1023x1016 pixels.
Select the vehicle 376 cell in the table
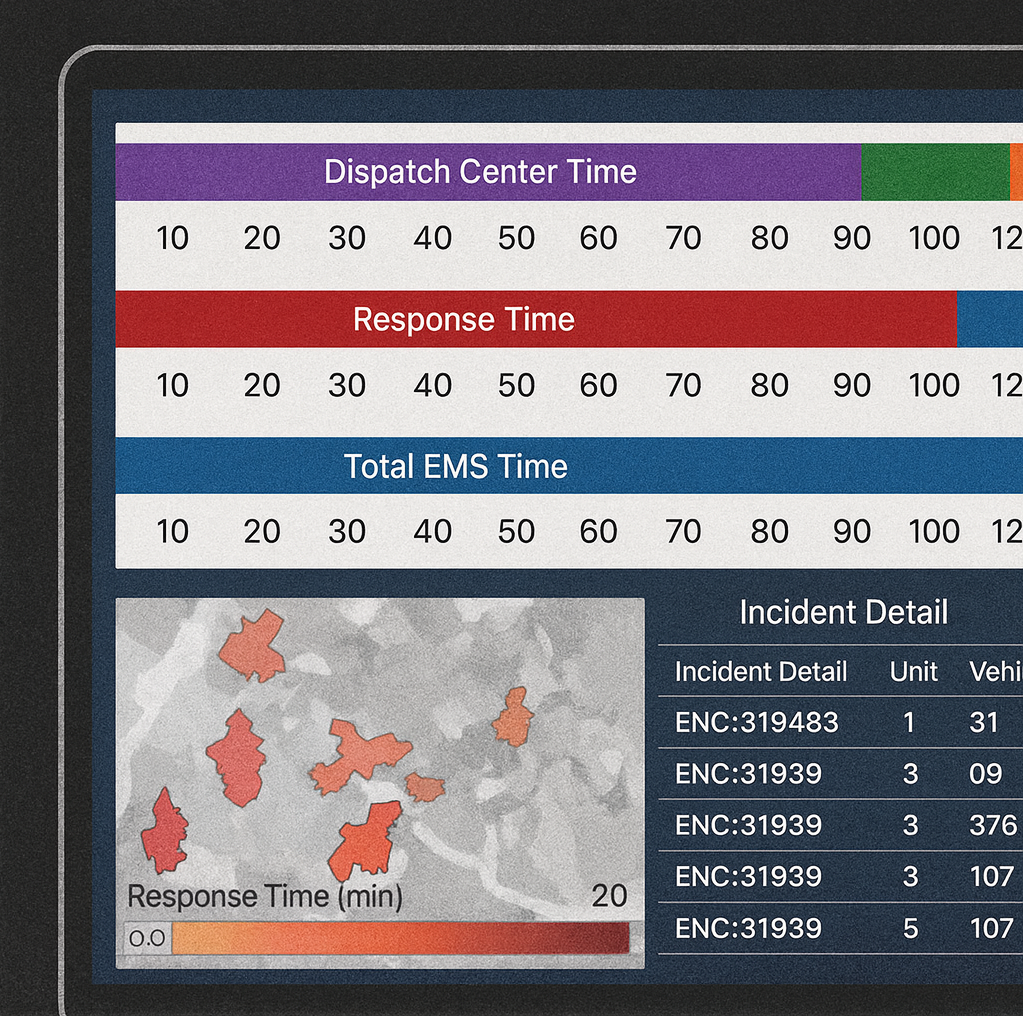(992, 825)
